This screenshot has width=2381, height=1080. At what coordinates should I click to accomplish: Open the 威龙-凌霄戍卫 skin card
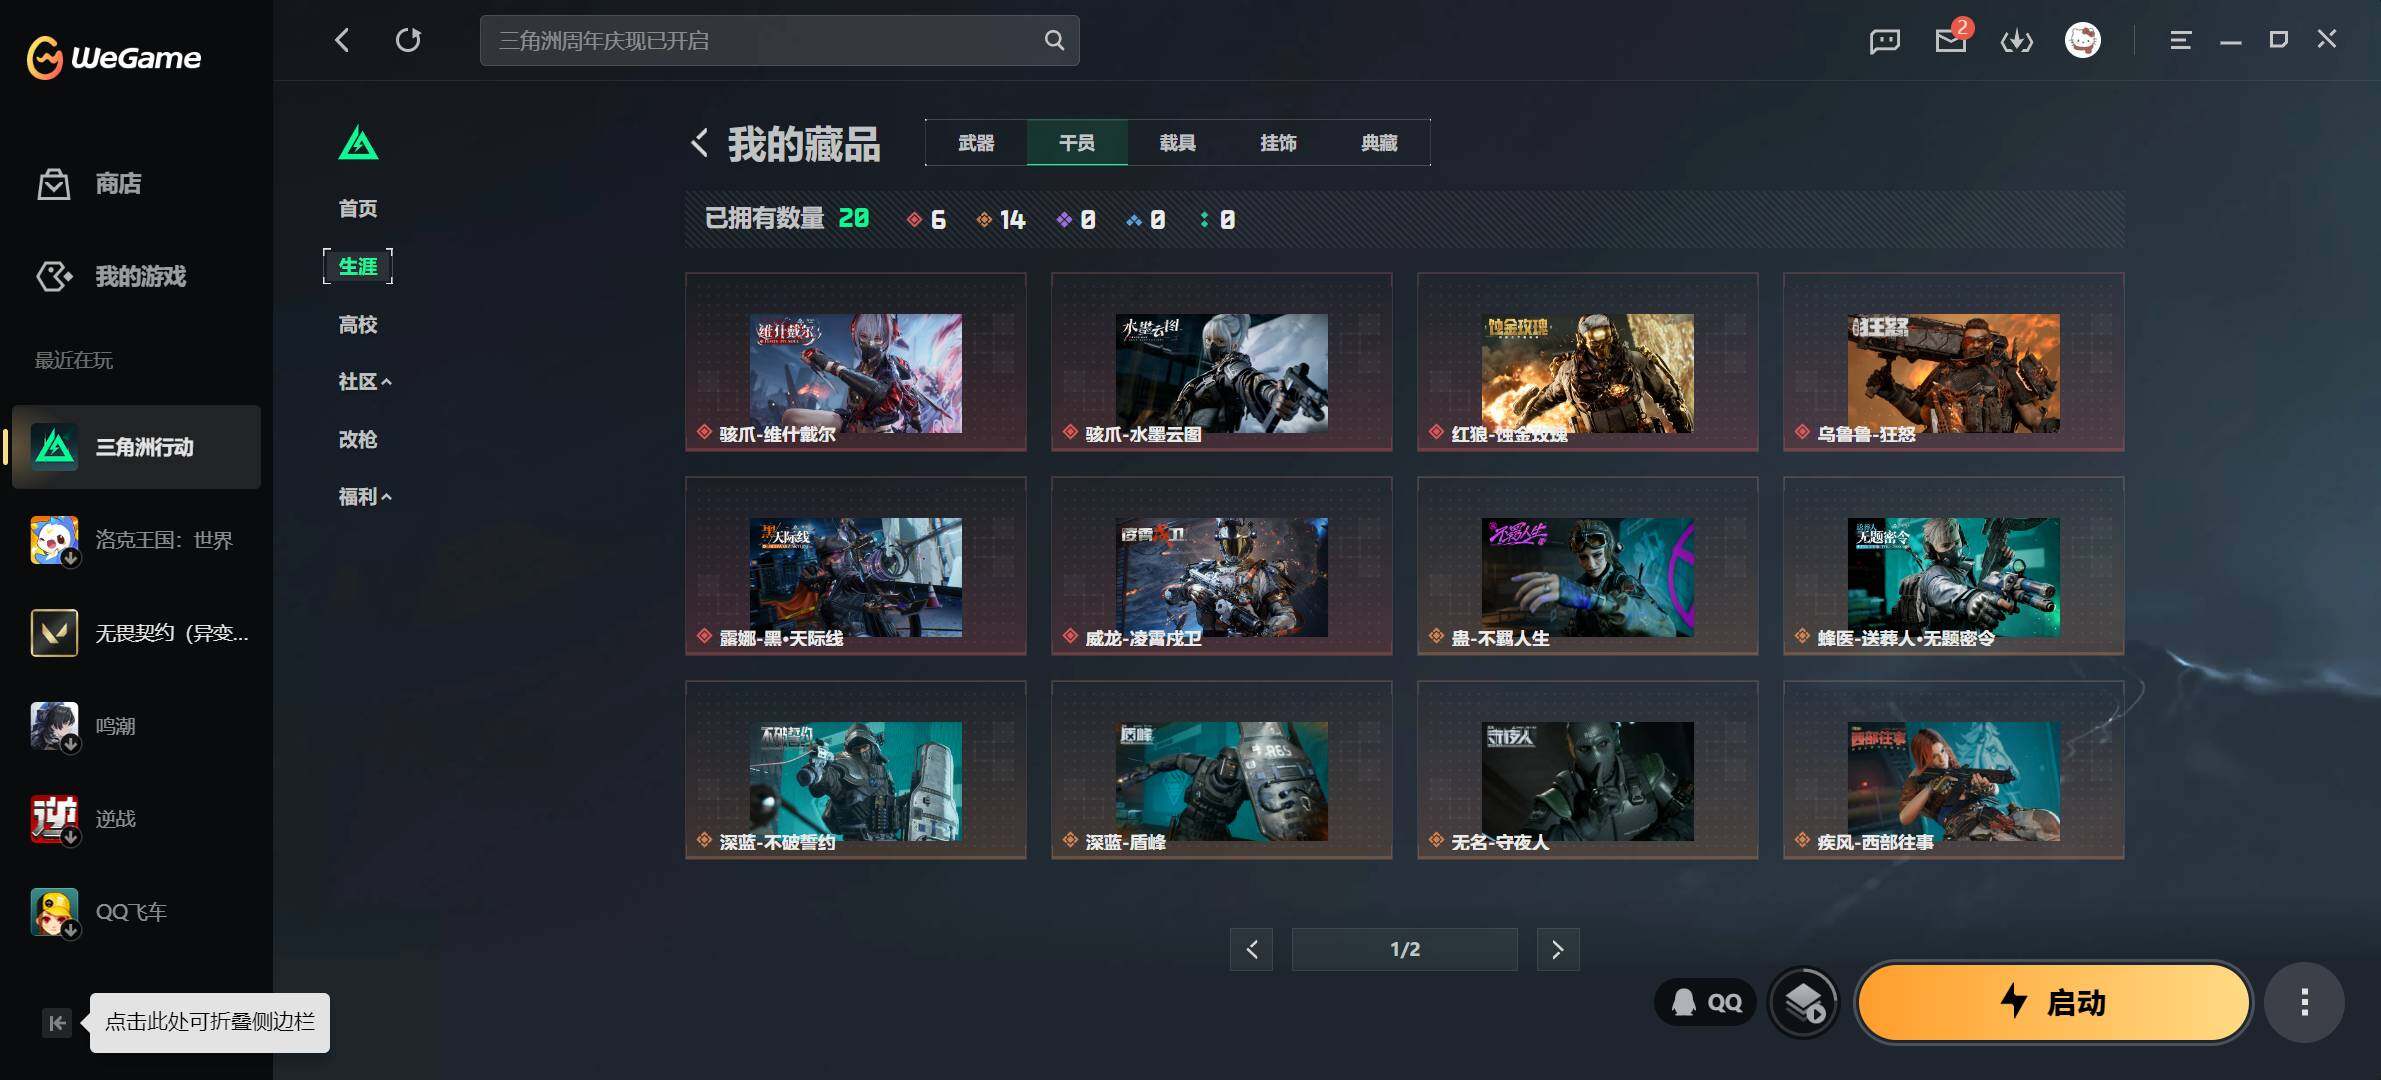pyautogui.click(x=1222, y=566)
